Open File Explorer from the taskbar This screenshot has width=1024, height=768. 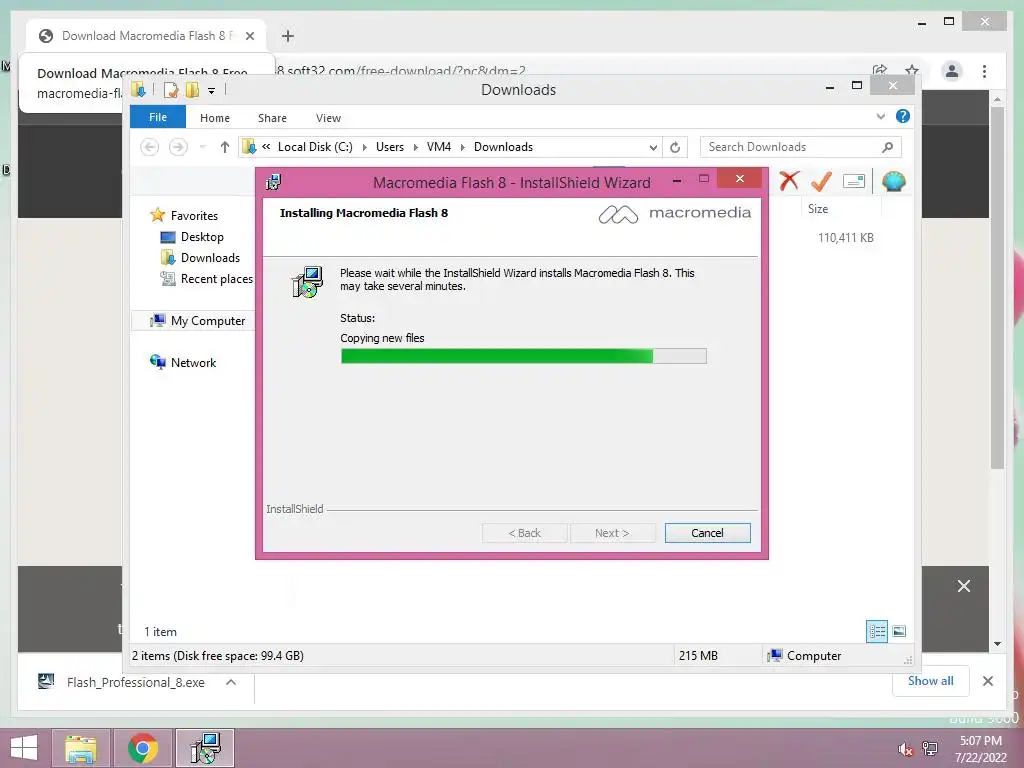point(81,748)
